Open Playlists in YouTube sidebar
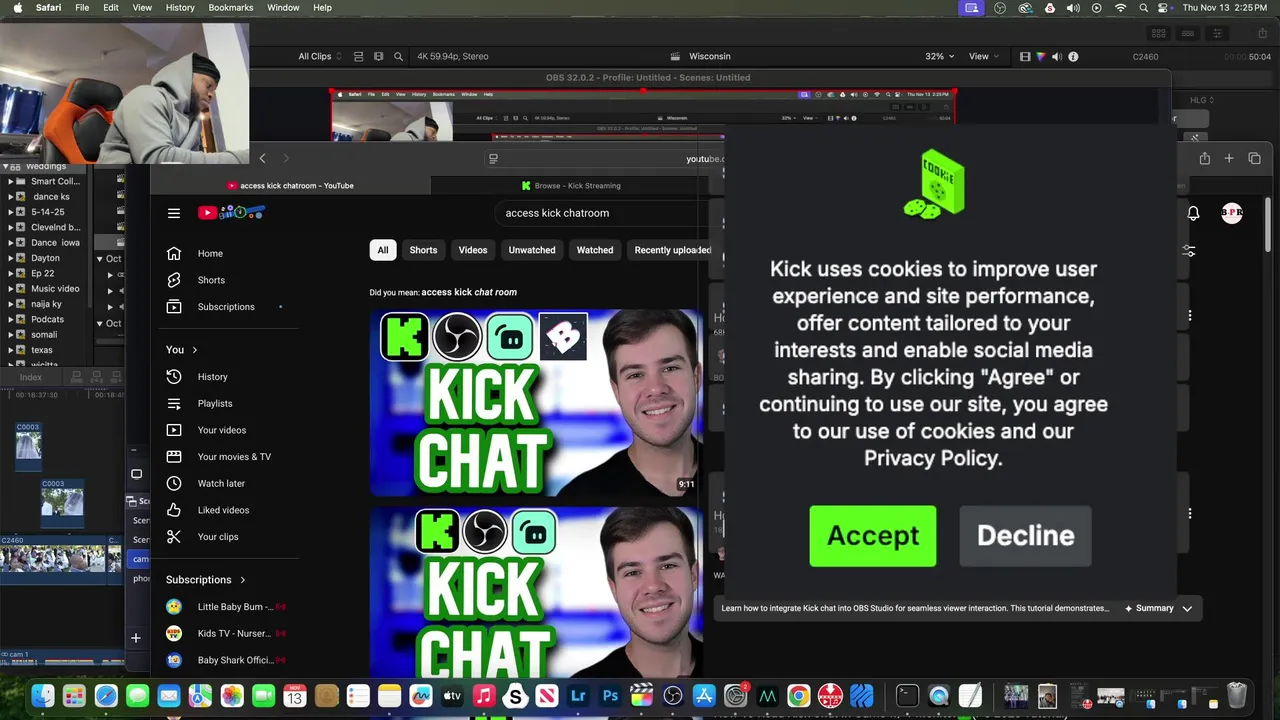1280x720 pixels. coord(215,403)
